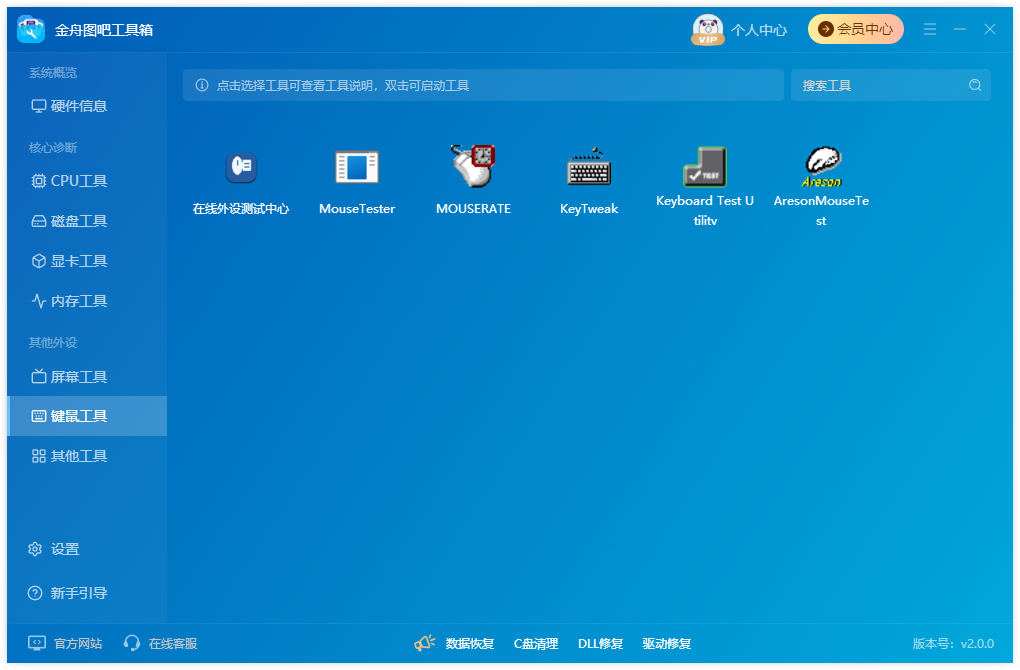Click the MouseTester label text
Image resolution: width=1020 pixels, height=670 pixels.
pyautogui.click(x=356, y=209)
